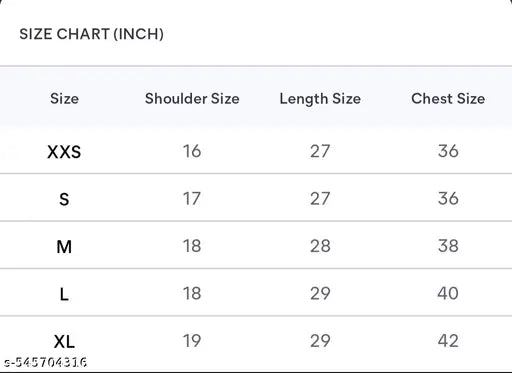Screen dimensions: 512x373
Task: Click chest value 40 in L row
Action: point(448,293)
